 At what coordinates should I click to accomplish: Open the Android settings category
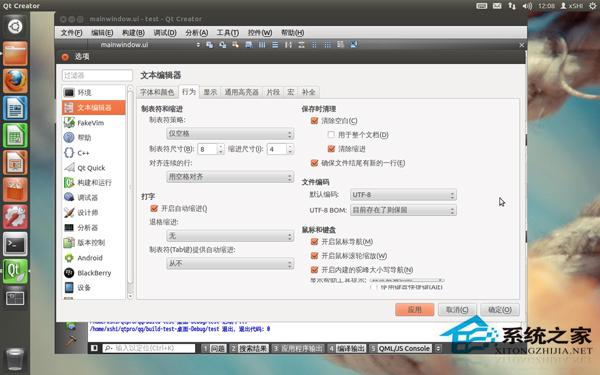click(x=94, y=258)
